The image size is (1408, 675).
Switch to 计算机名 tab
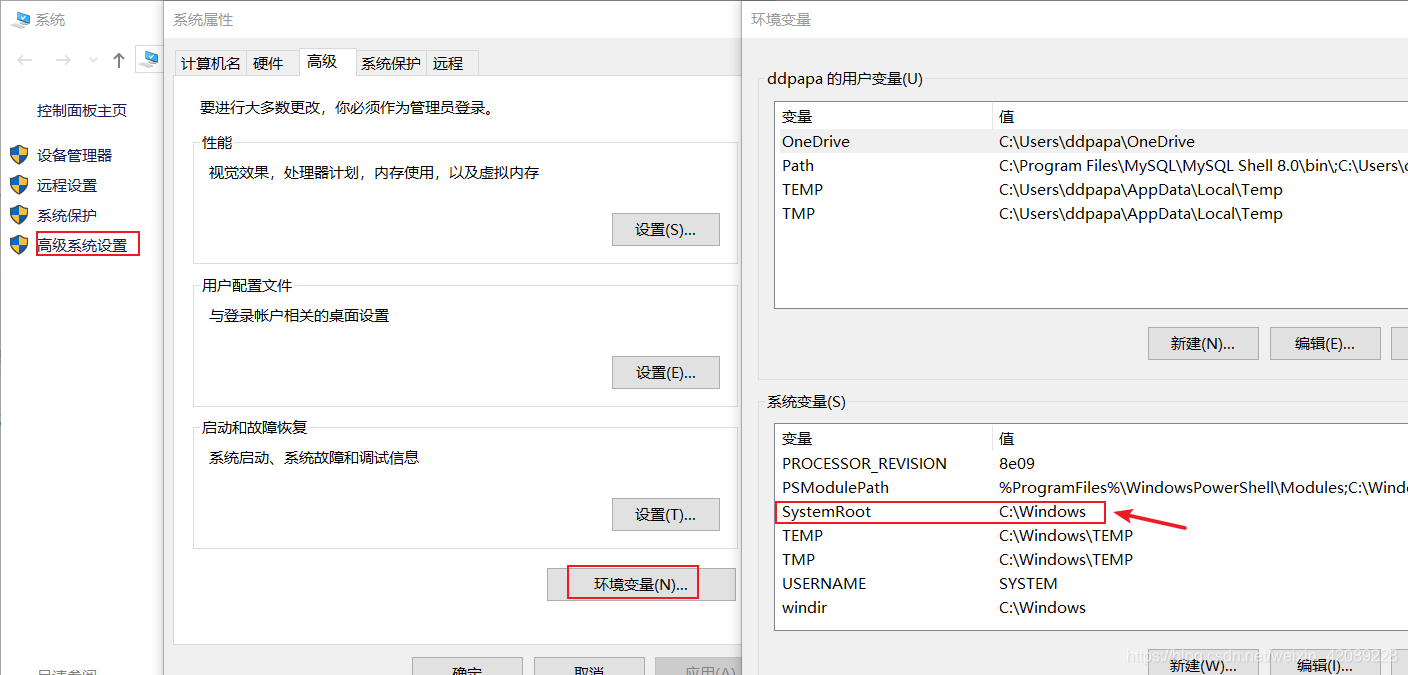pyautogui.click(x=211, y=63)
